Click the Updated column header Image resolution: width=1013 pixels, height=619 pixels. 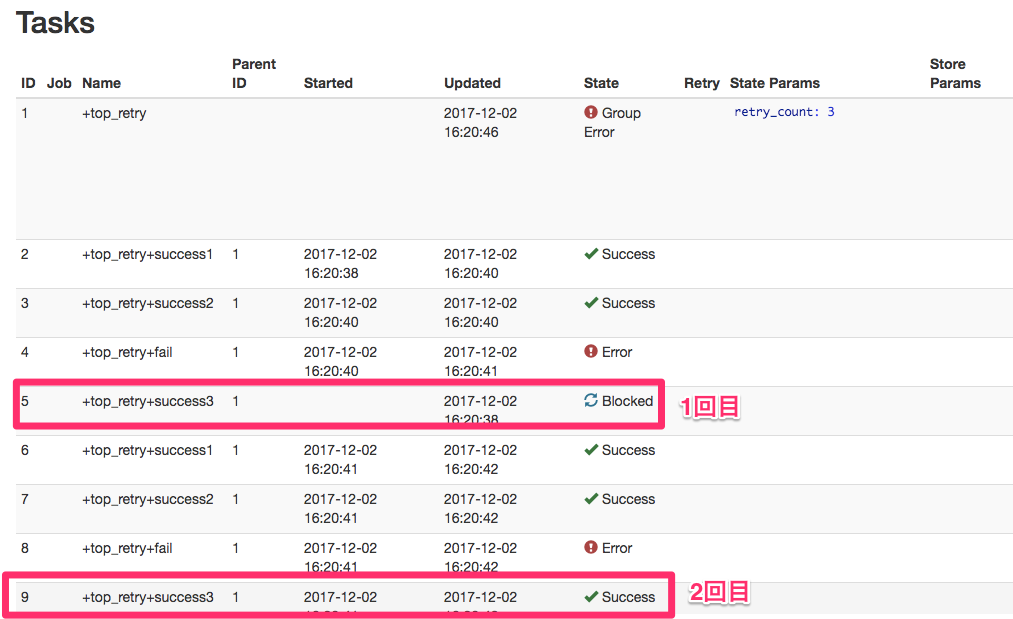pos(472,83)
